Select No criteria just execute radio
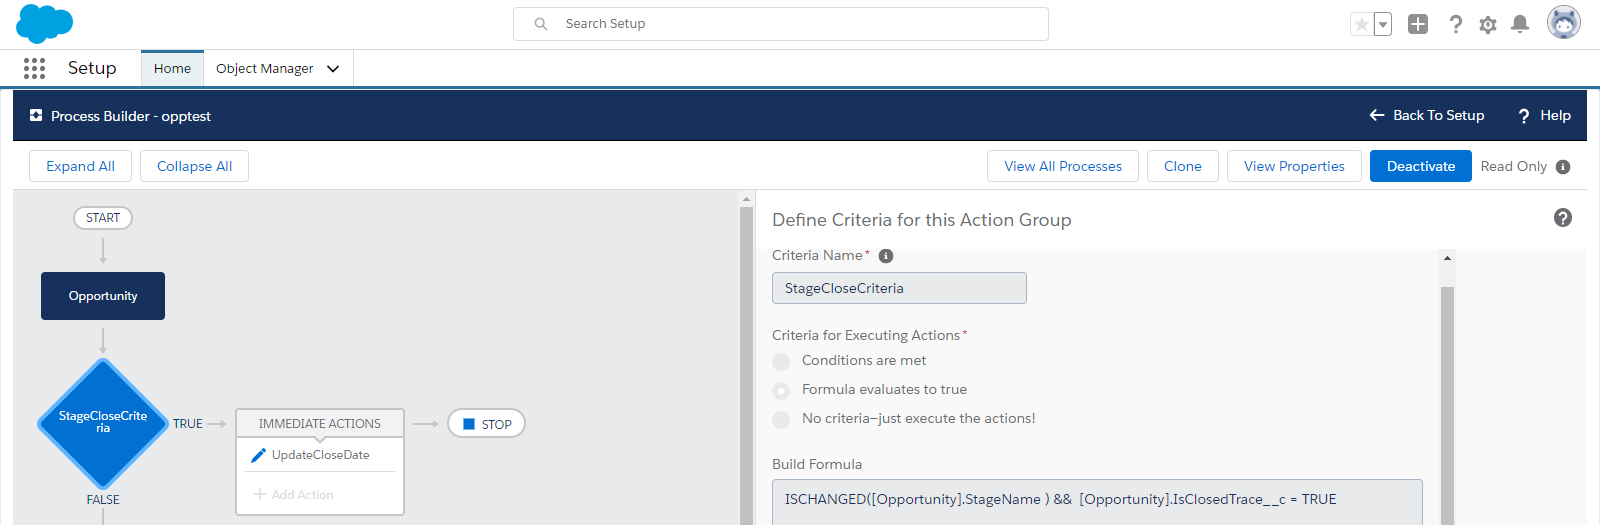Screen dimensions: 1600x525 click(781, 419)
